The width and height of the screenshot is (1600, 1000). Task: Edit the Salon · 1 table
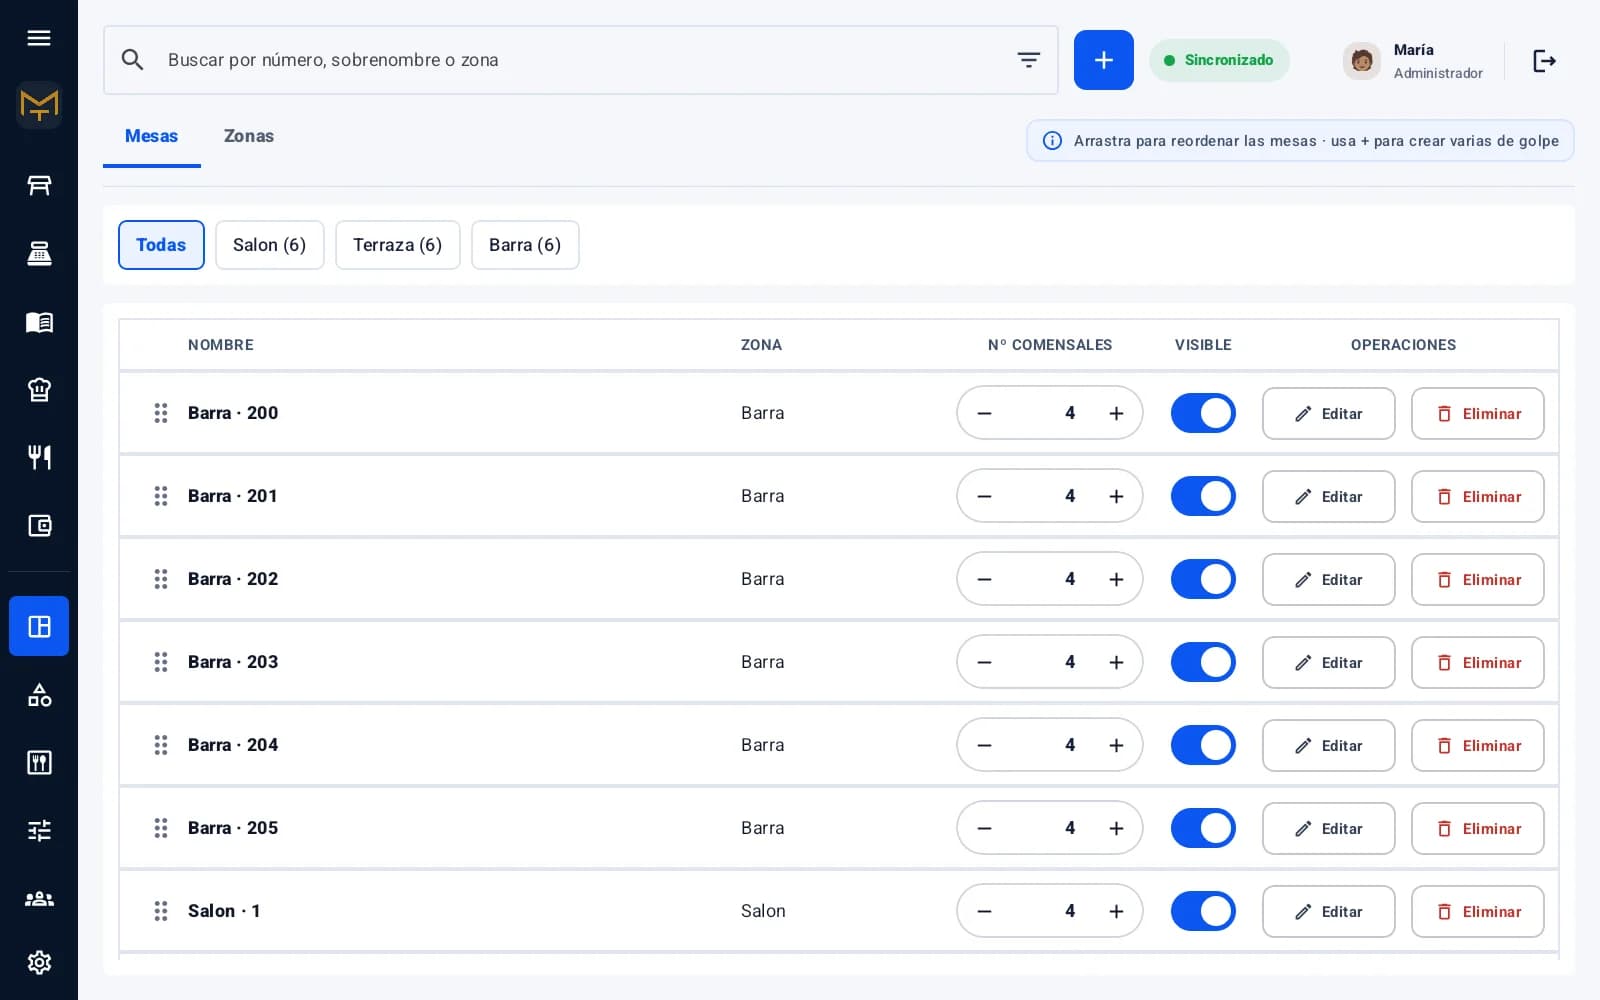click(1328, 912)
